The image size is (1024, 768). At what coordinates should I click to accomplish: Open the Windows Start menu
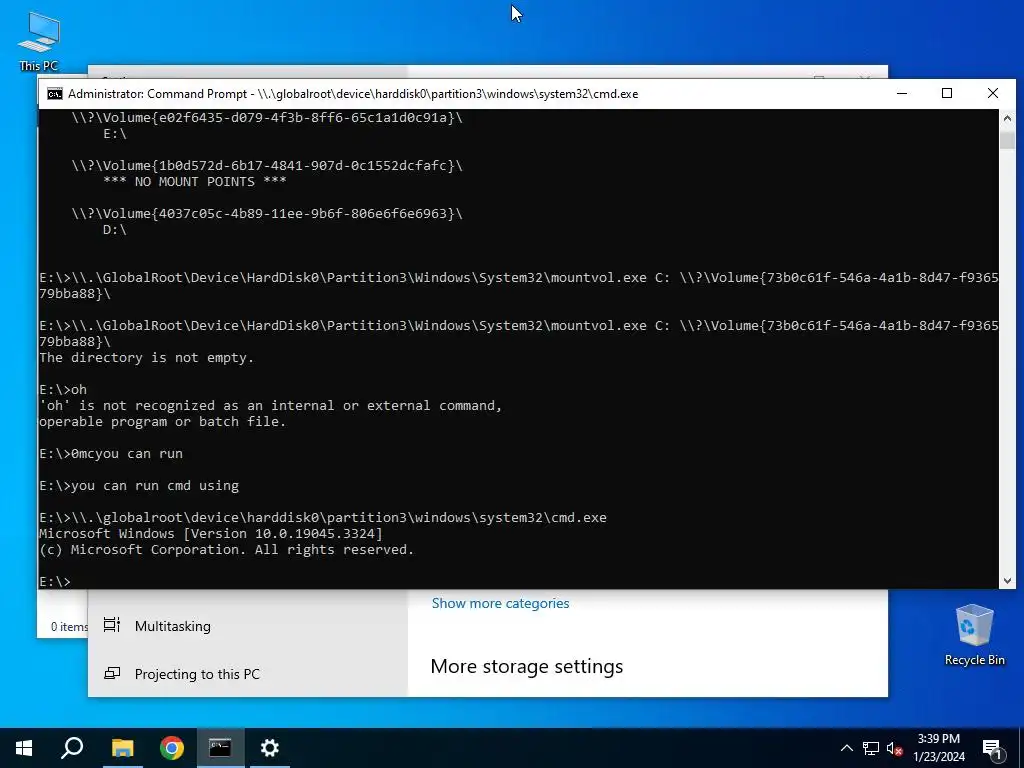24,748
